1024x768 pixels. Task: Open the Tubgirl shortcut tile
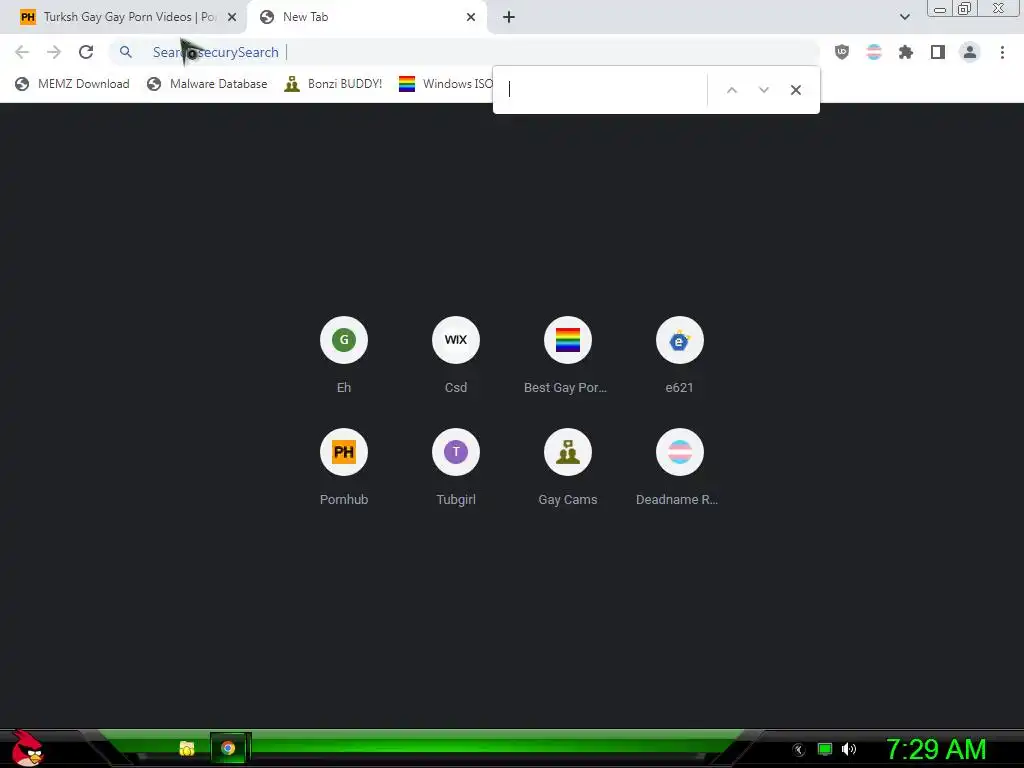tap(456, 468)
